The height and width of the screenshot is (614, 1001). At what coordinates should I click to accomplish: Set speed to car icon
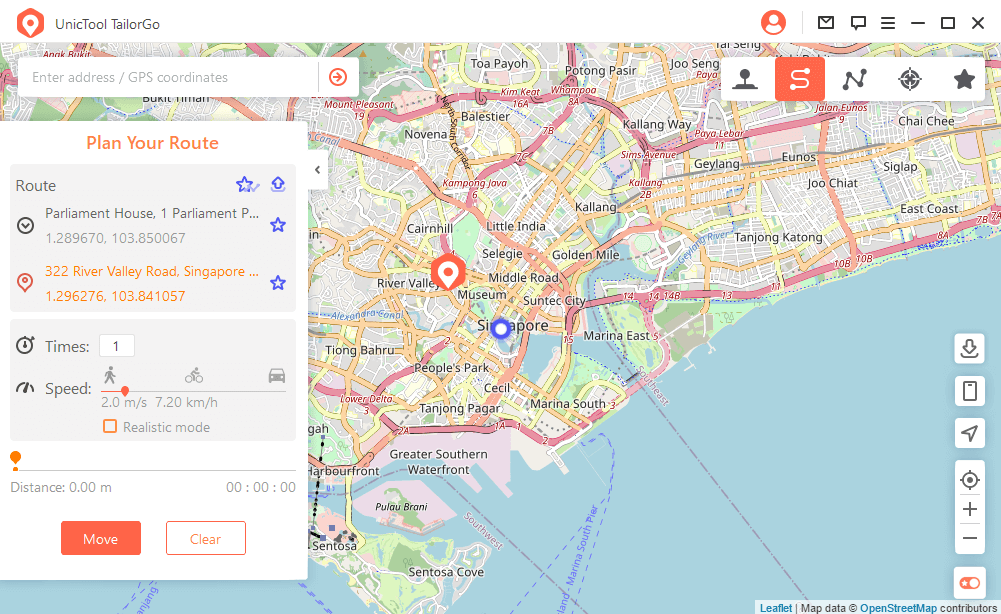pyautogui.click(x=277, y=375)
